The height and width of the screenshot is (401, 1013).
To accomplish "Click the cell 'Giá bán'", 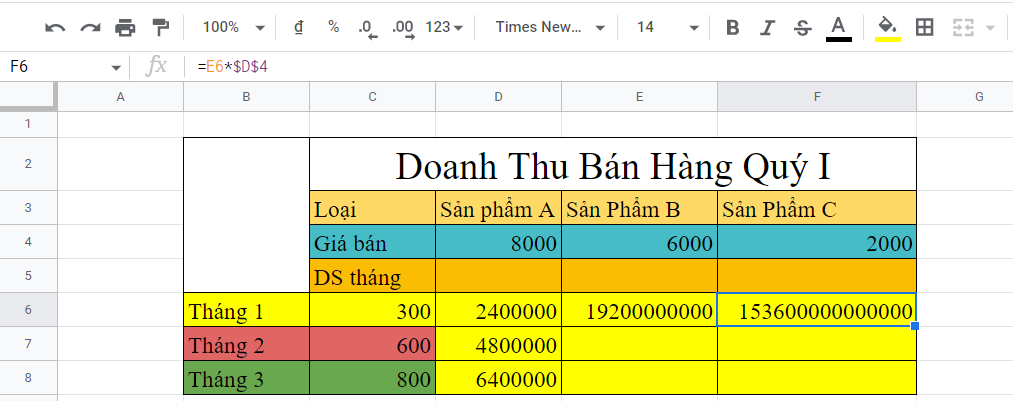I will coord(372,242).
